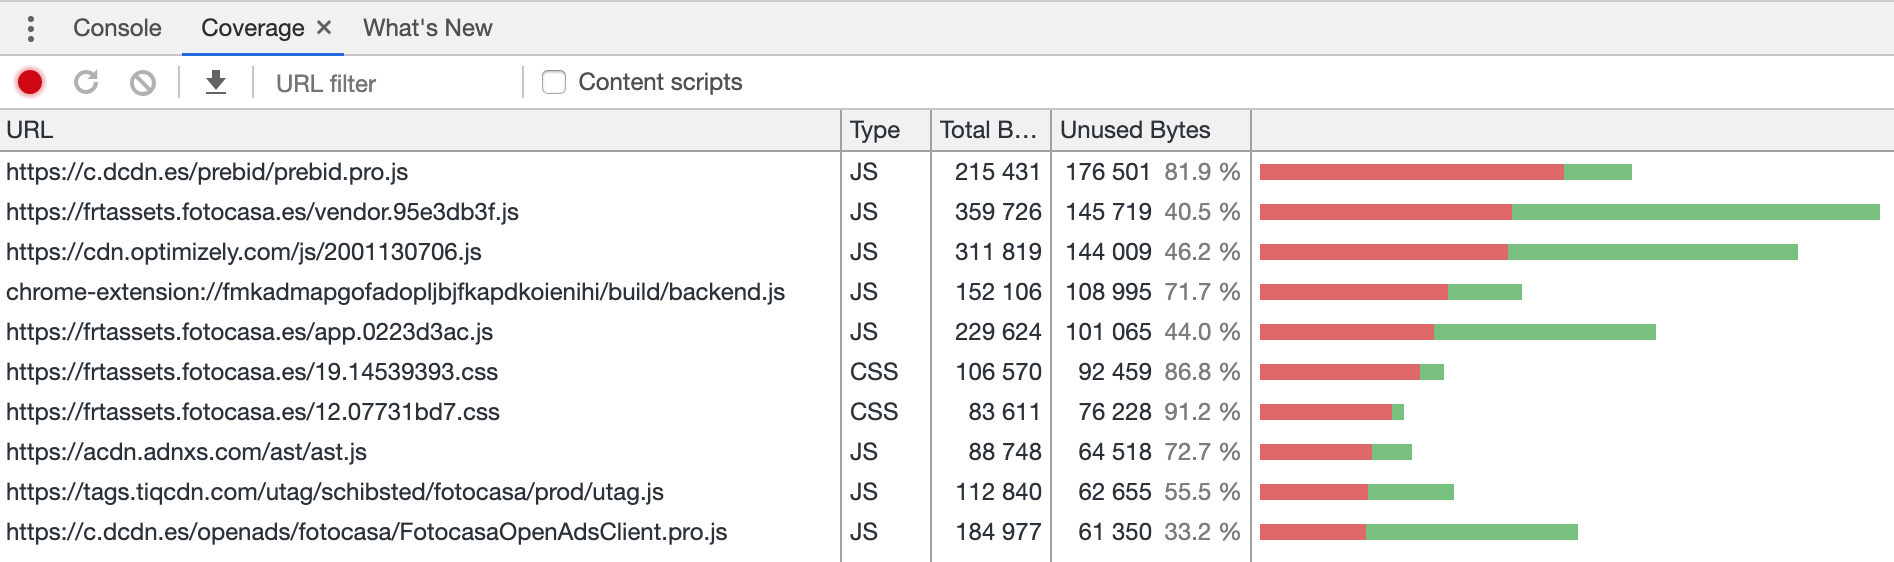Viewport: 1894px width, 562px height.
Task: Select the vendor.95e3db3f.js row URL
Action: (262, 212)
